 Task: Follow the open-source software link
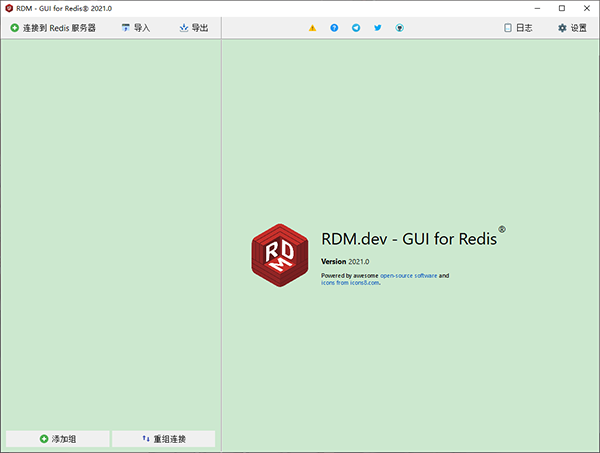pos(406,275)
